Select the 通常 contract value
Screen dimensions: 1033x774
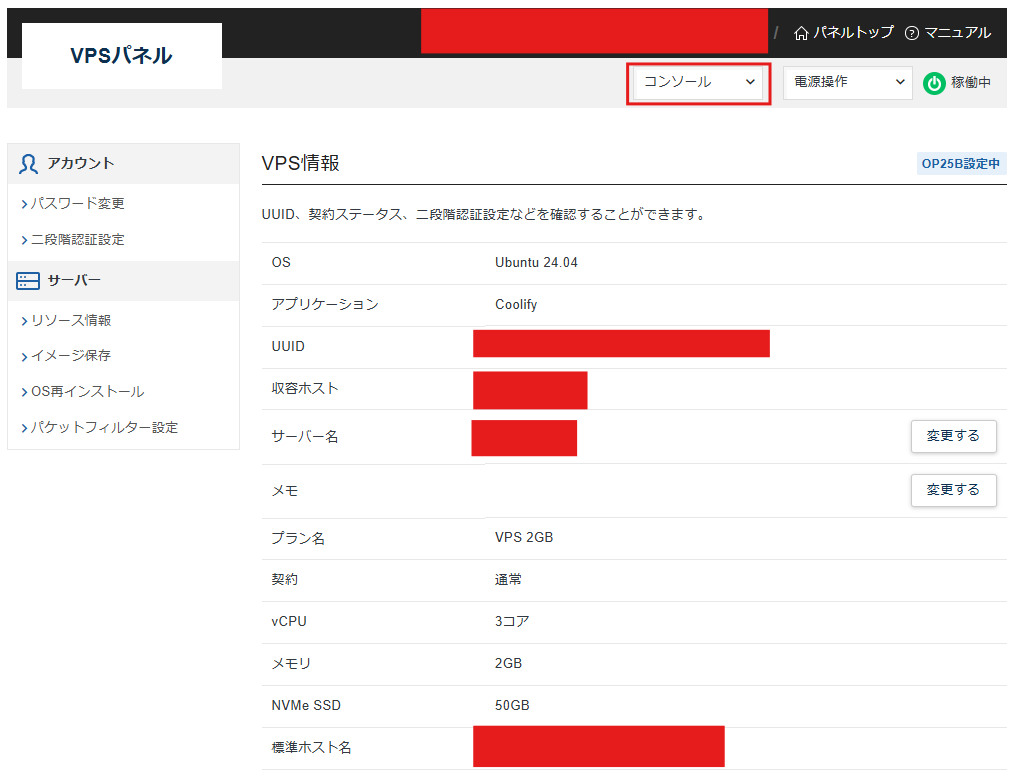tap(508, 580)
